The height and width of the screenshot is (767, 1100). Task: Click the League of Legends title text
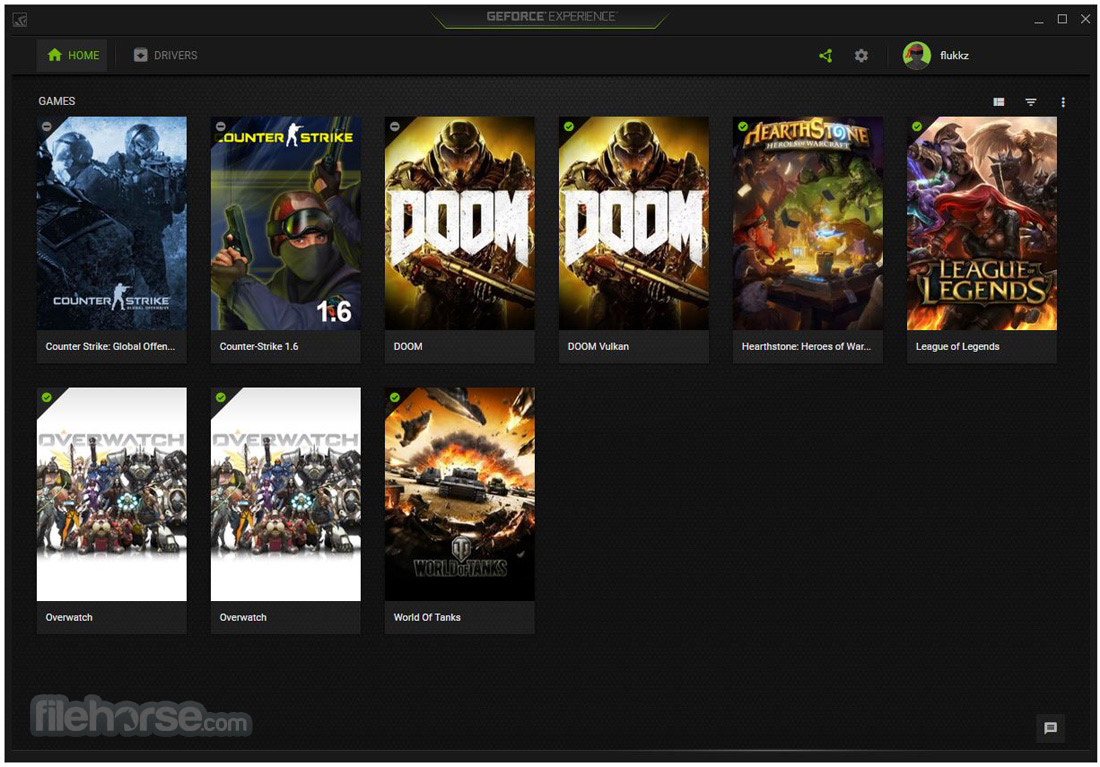coord(958,346)
